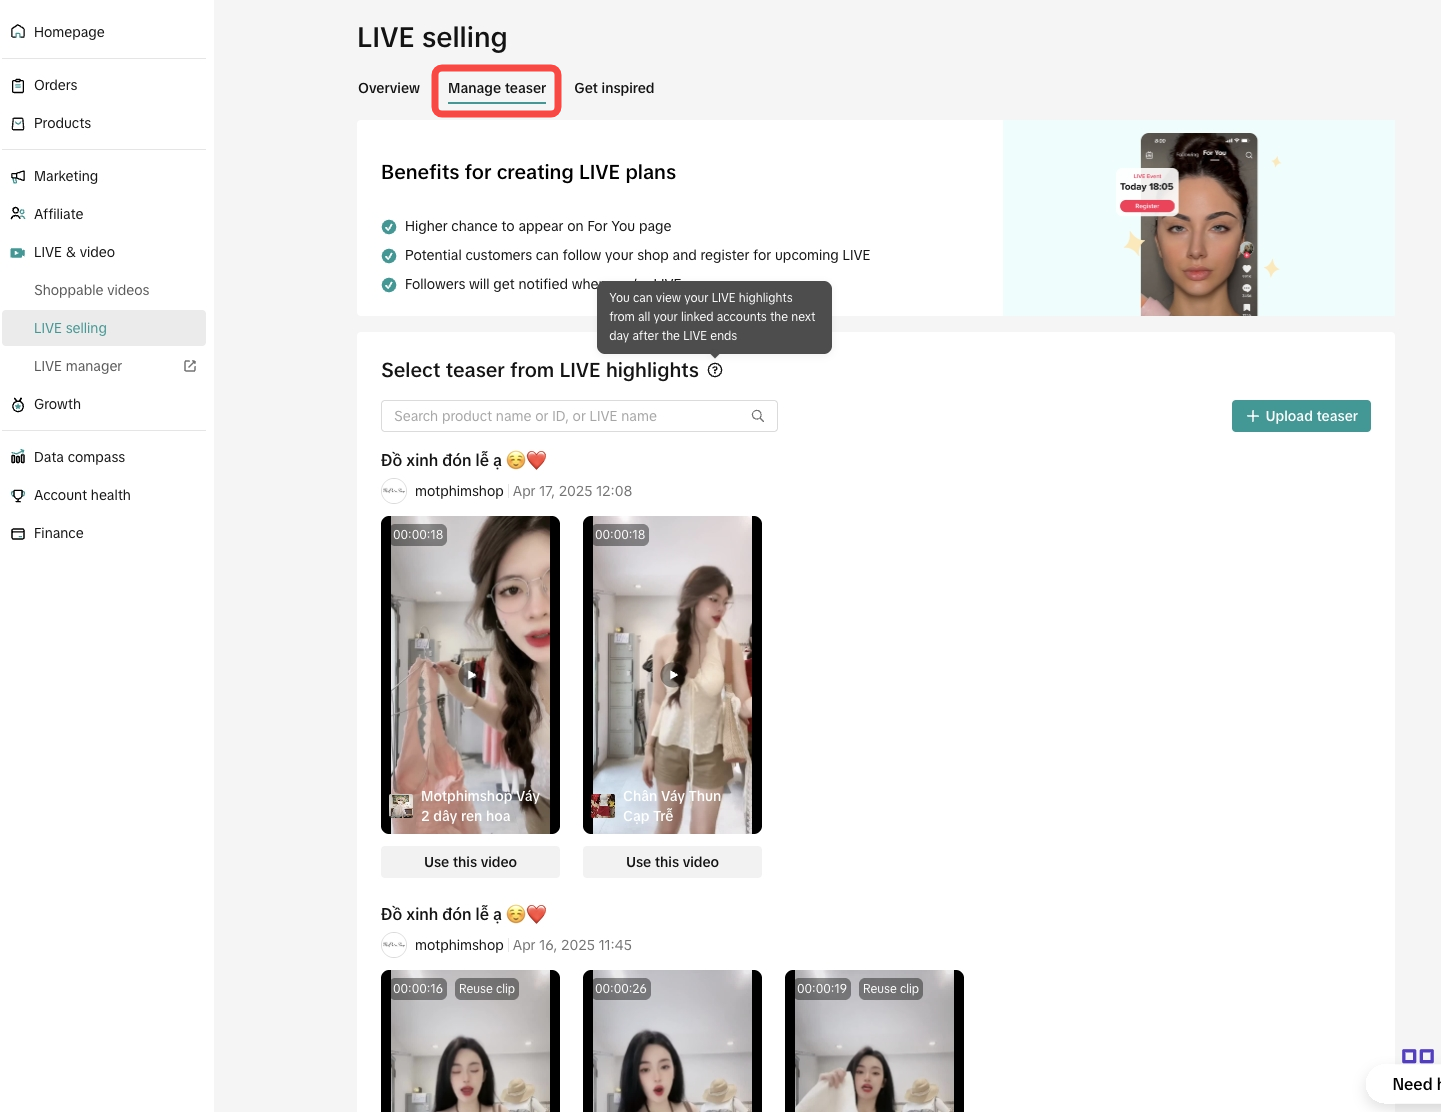Click the Orders clipboard icon

point(18,86)
